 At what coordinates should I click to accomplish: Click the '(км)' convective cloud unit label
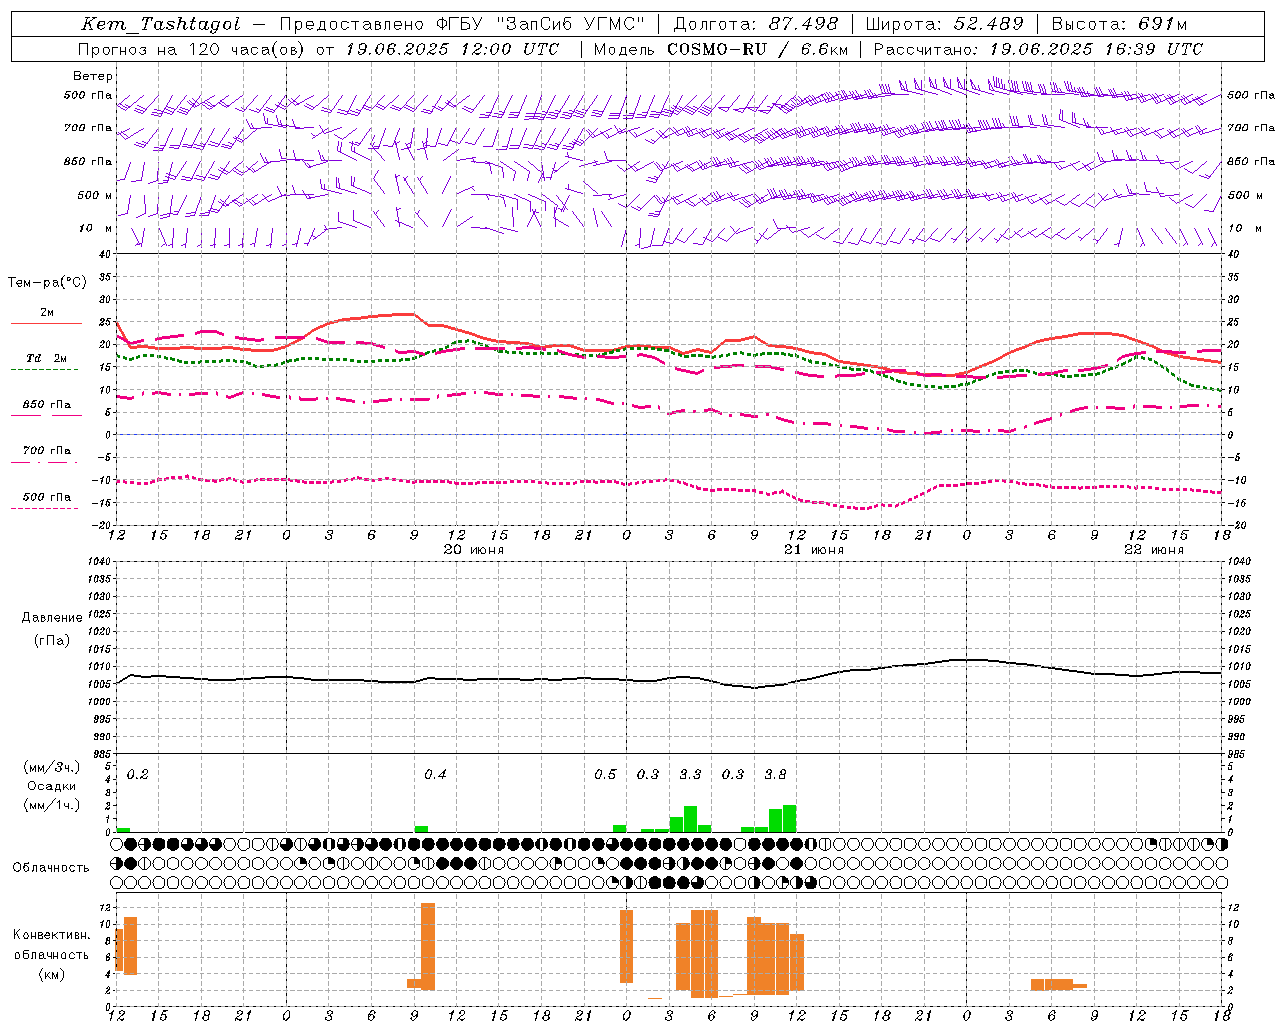(51, 973)
